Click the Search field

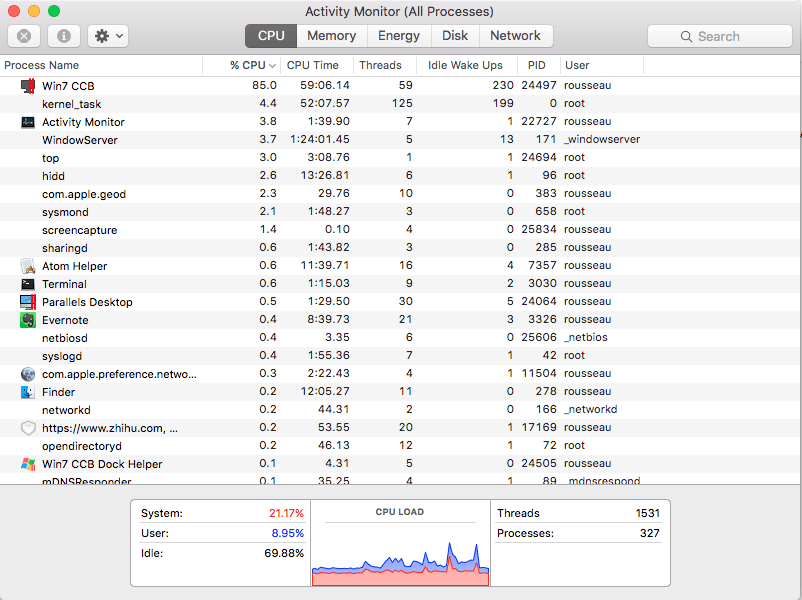720,36
